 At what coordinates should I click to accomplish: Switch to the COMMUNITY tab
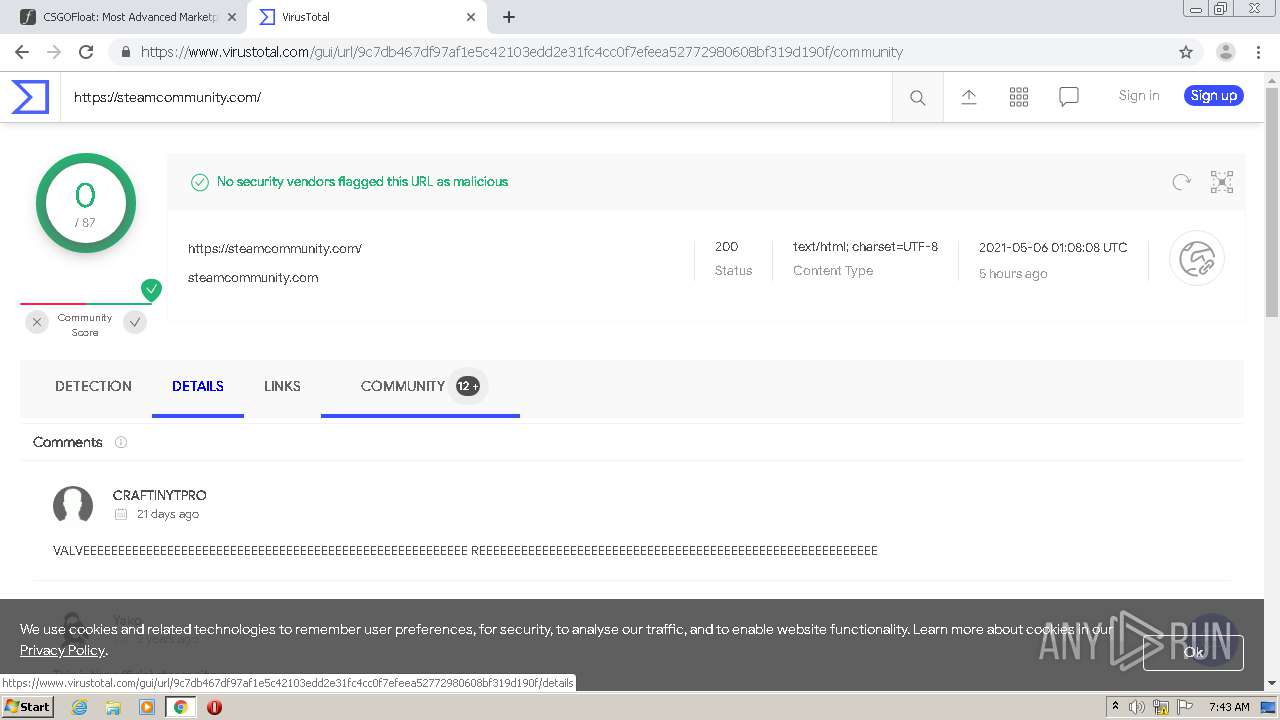click(x=420, y=386)
